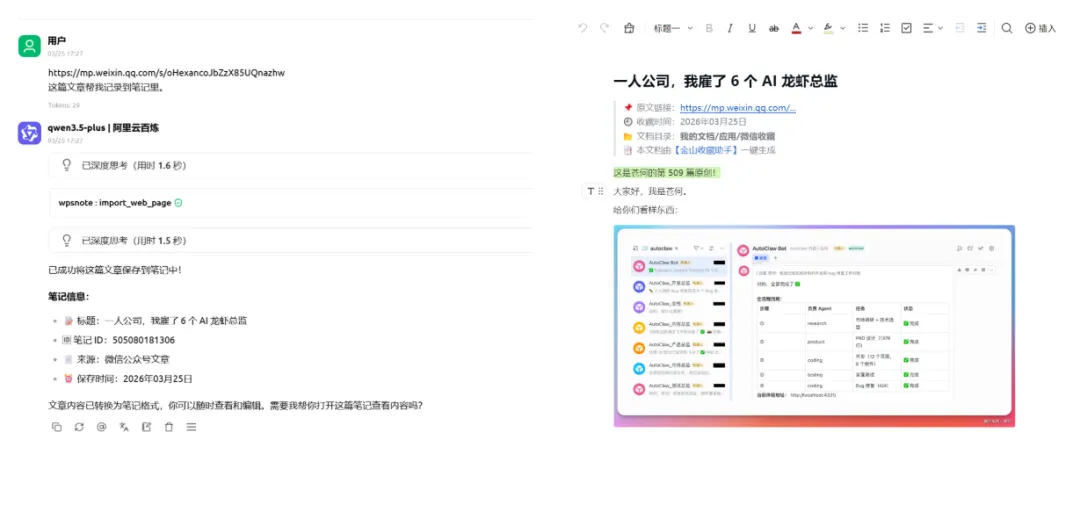Click the 收藏时间 2026年03月25日 line
The image size is (1080, 512).
coord(685,121)
